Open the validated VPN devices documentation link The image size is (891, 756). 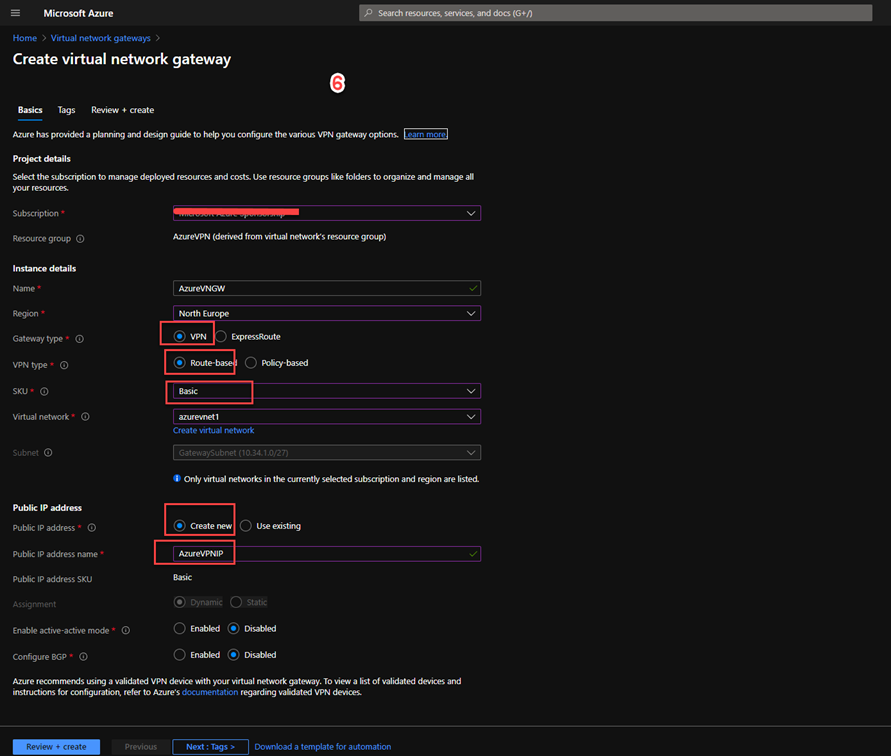tap(210, 692)
